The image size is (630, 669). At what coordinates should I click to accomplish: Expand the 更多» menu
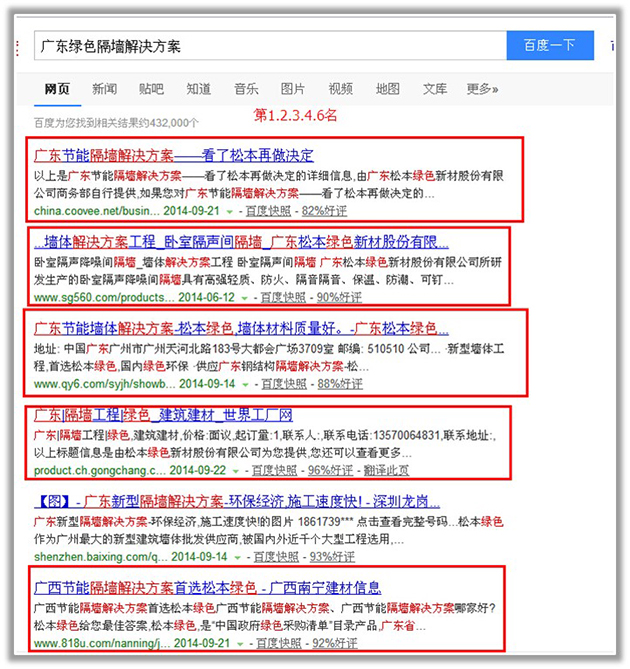coord(482,89)
